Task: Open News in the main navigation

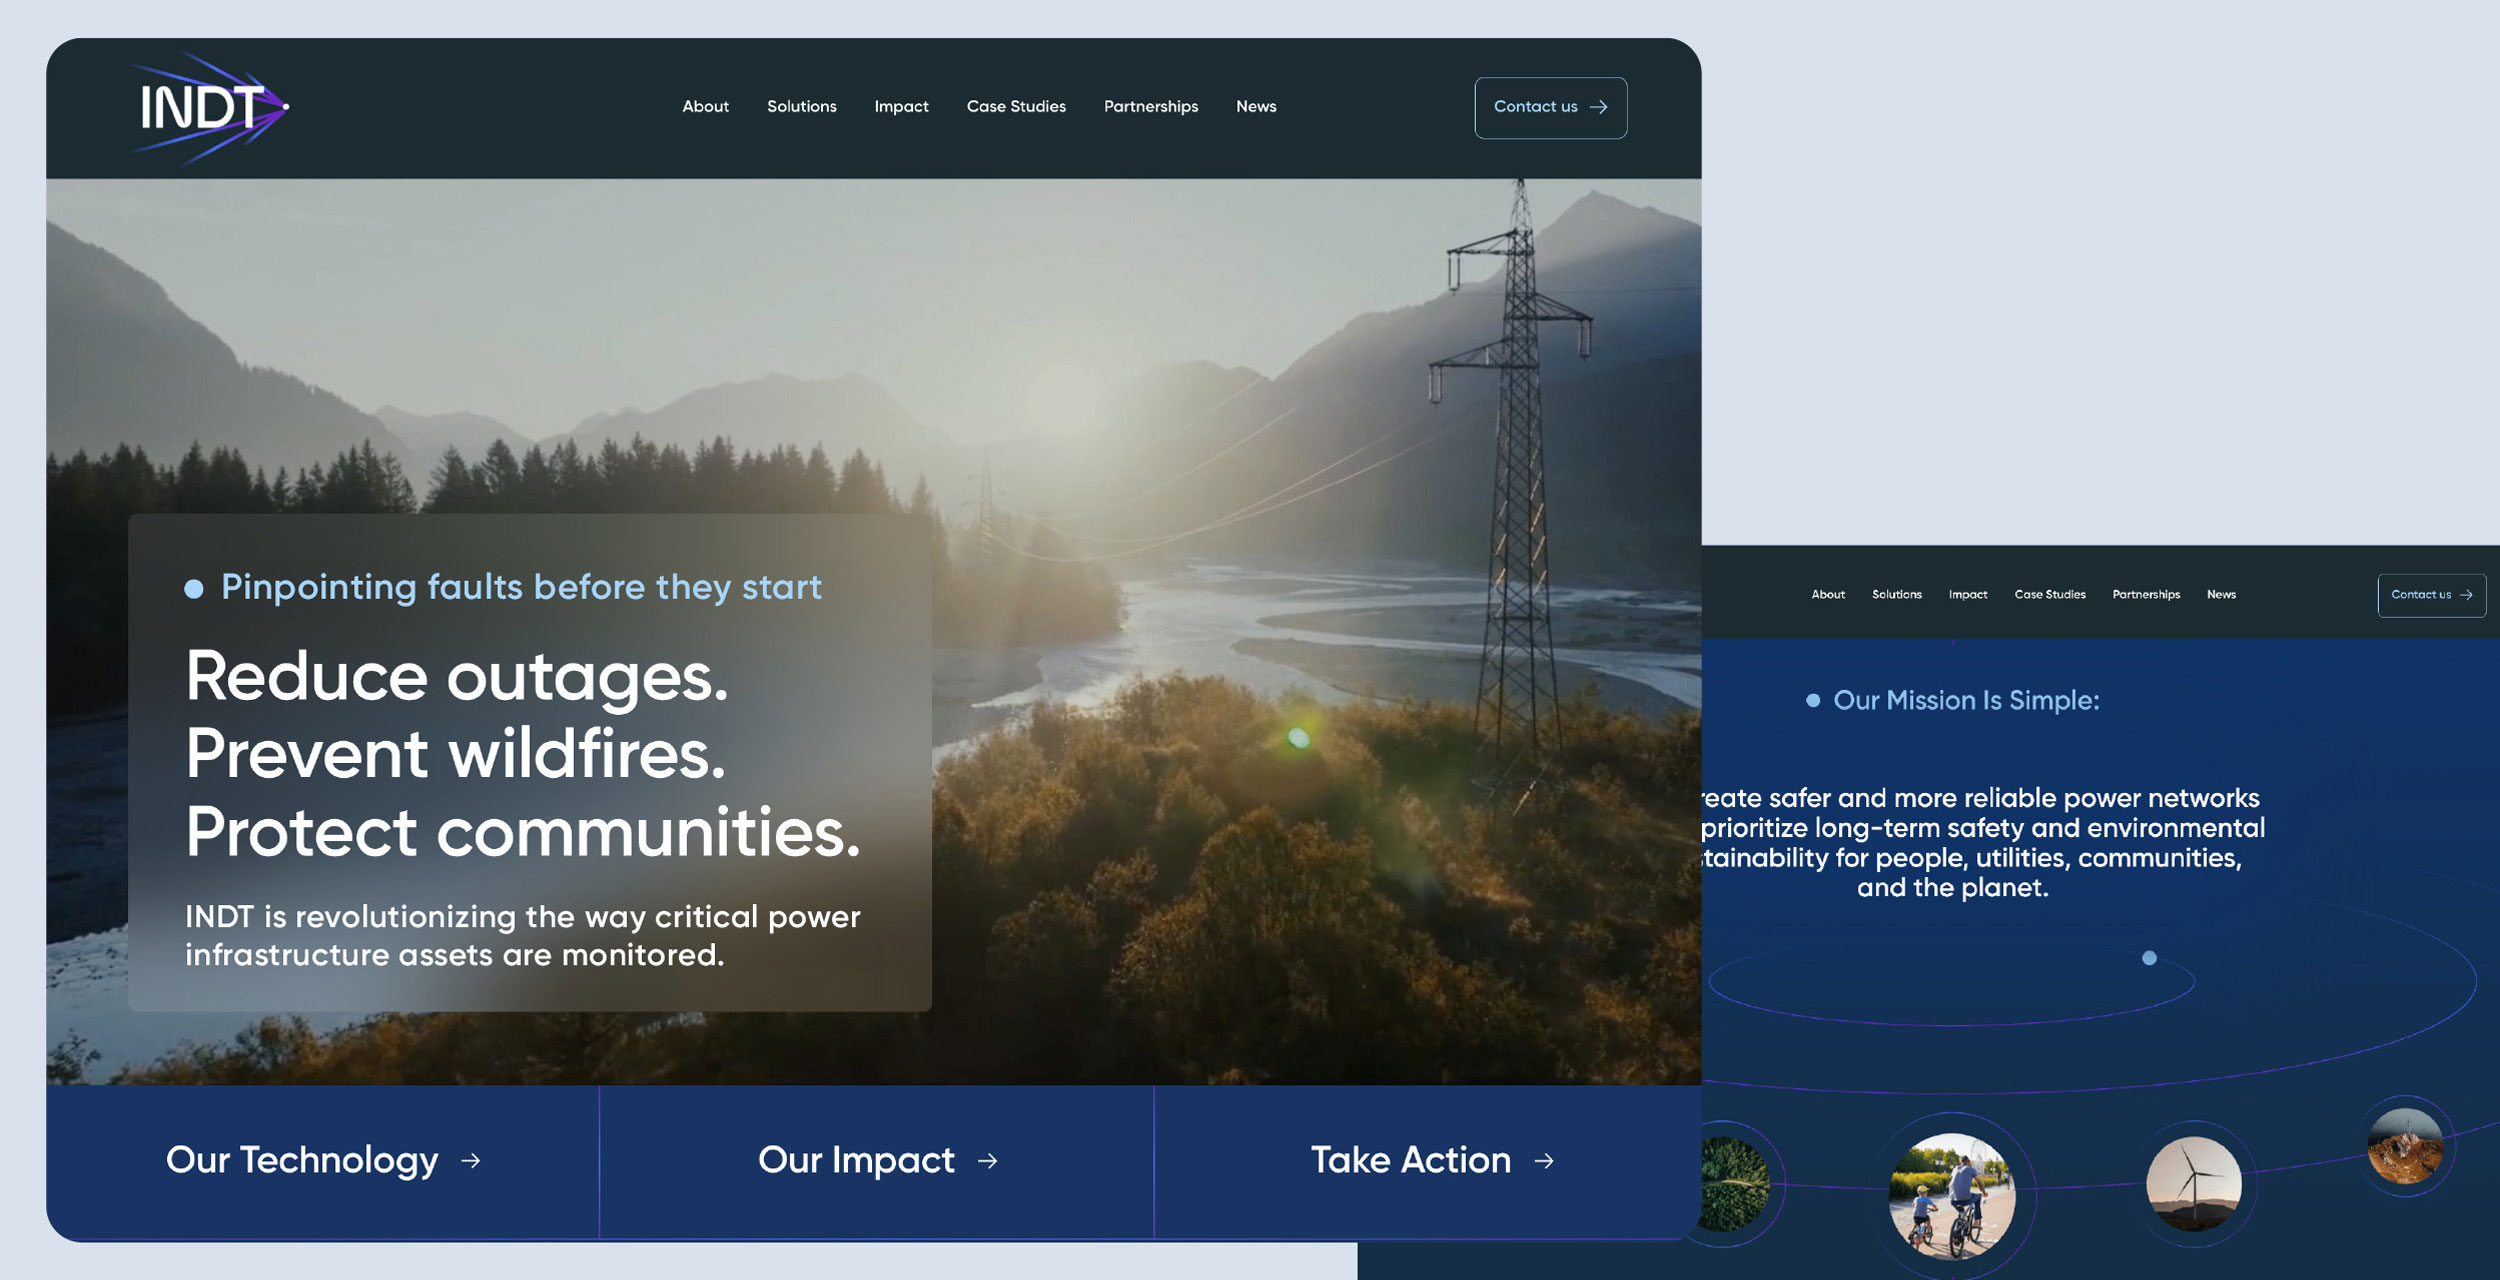Action: 1256,107
